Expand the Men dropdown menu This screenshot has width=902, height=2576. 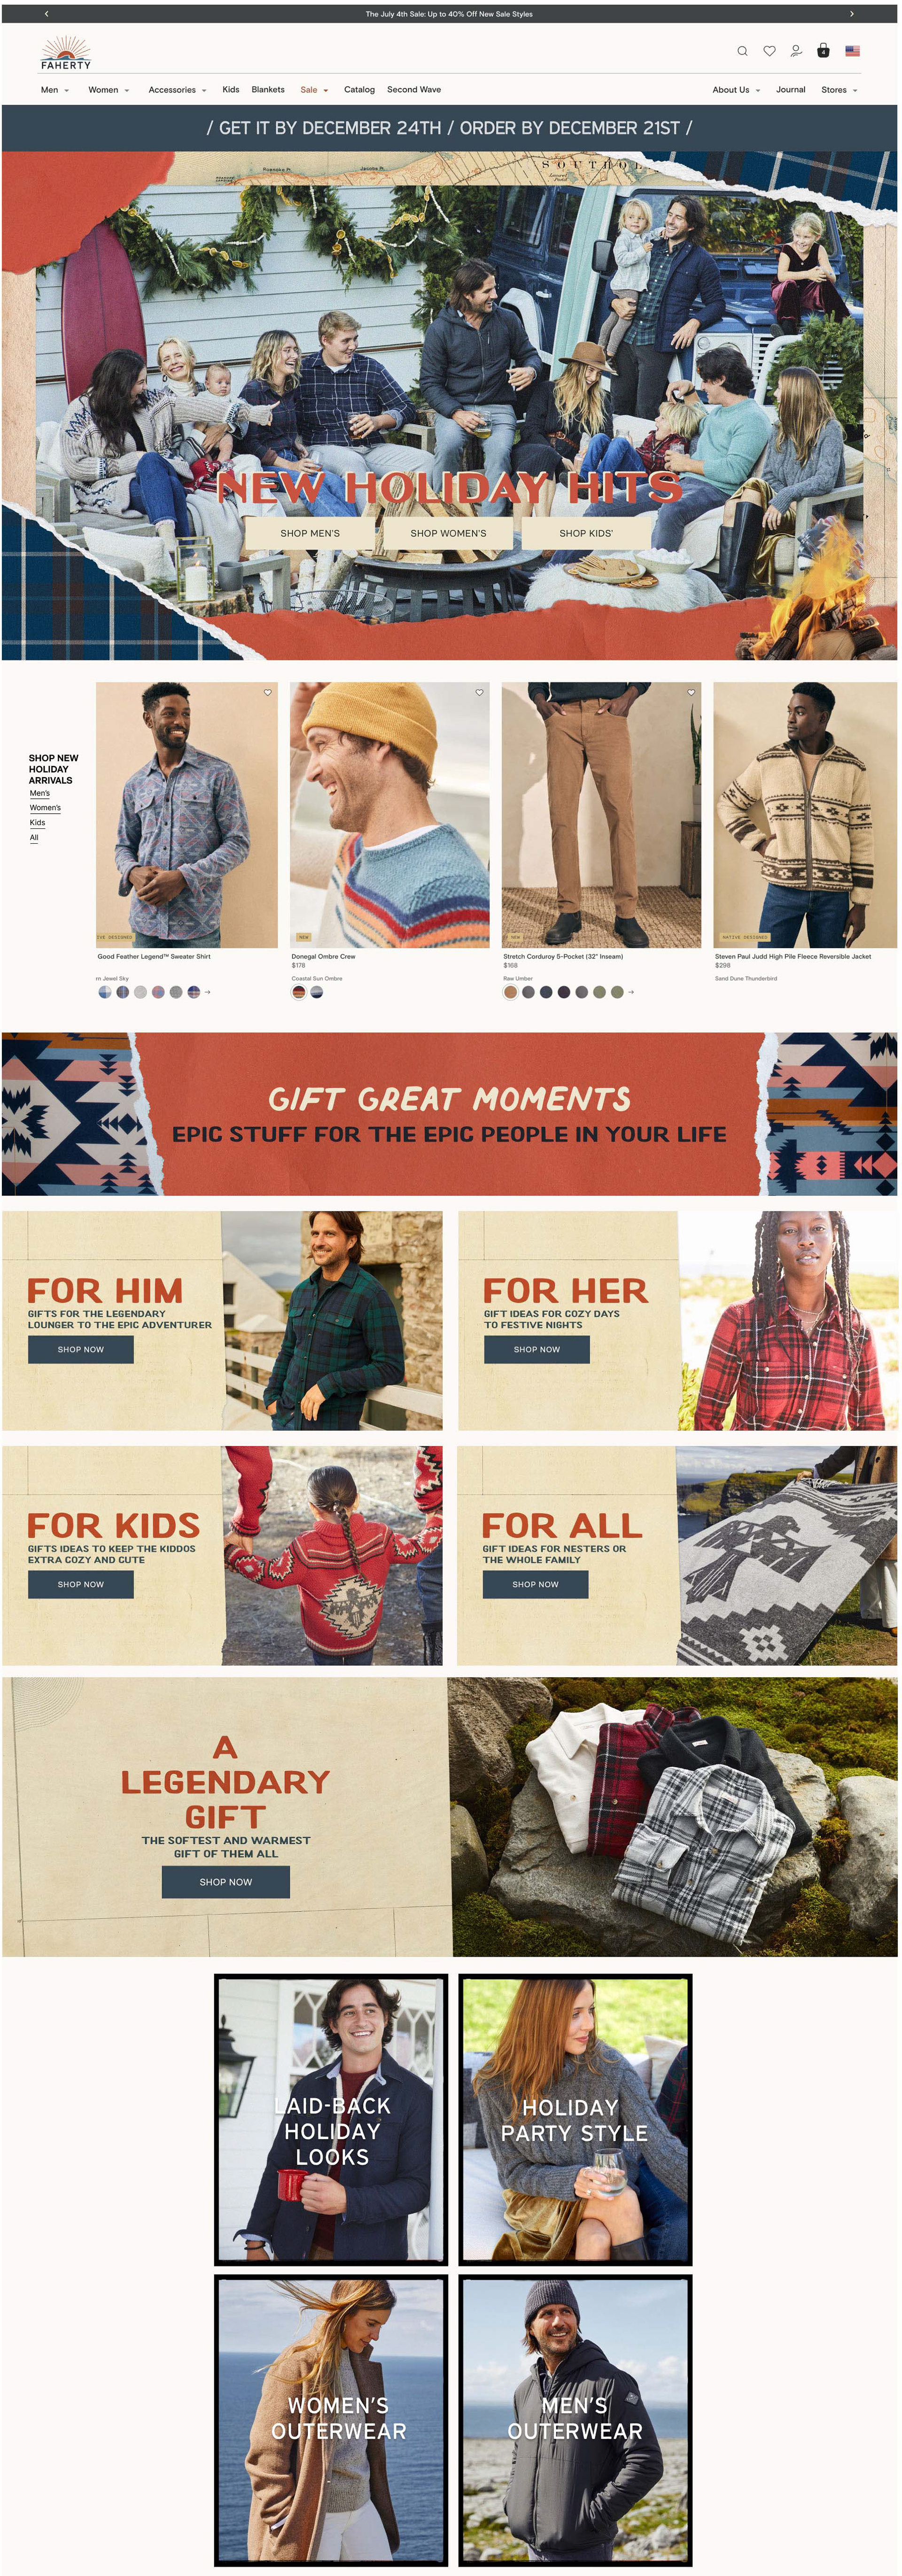tap(55, 90)
